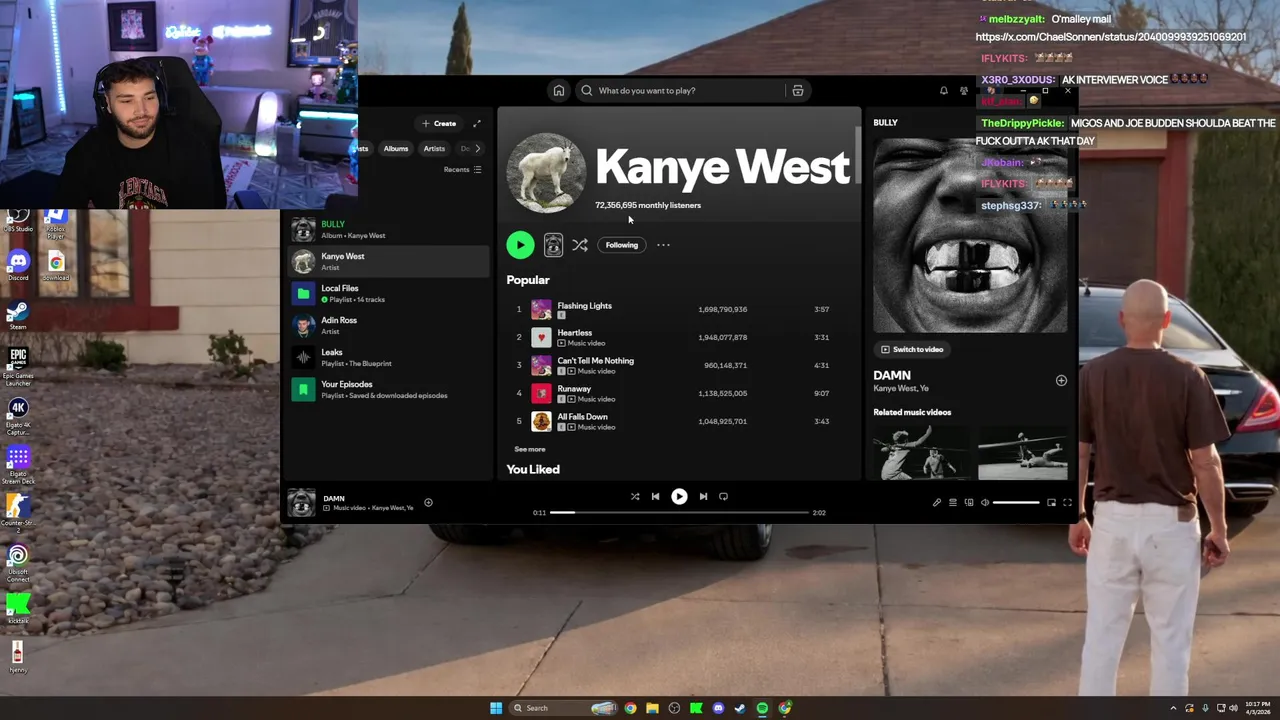Open Elgato Stream Deck shortcut

[18, 466]
